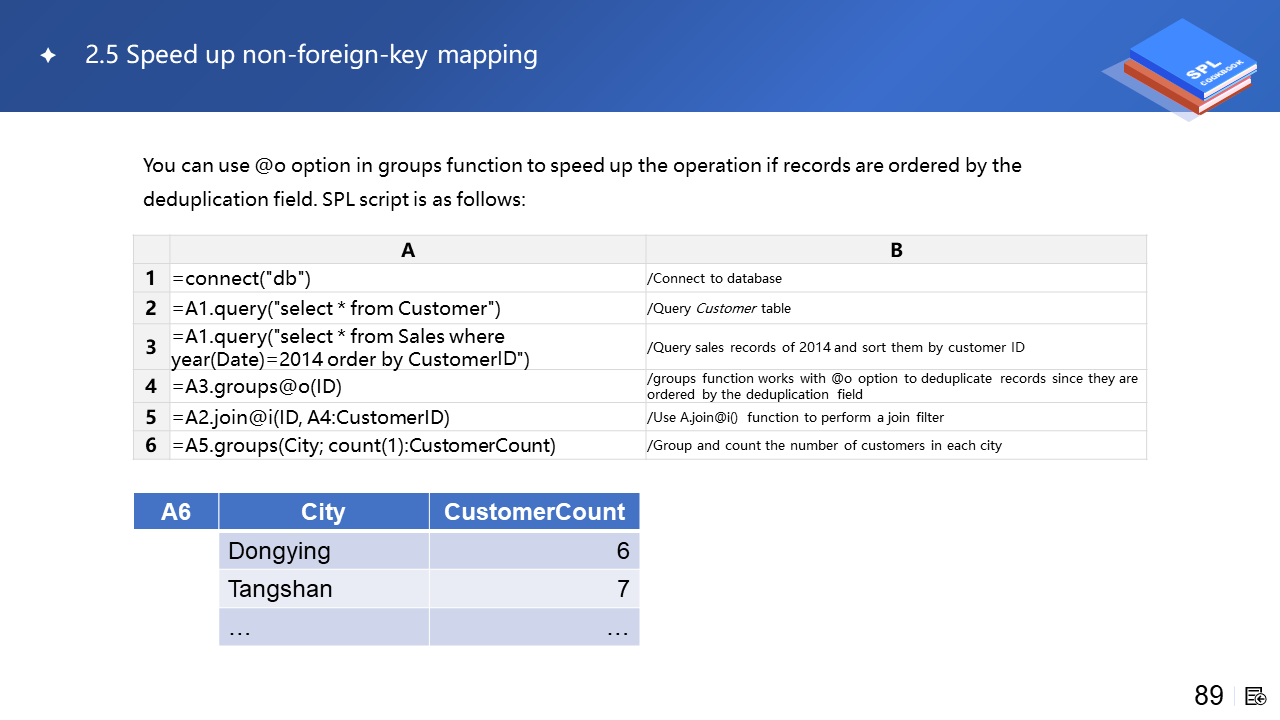Select column B header in script table
Image resolution: width=1280 pixels, height=720 pixels.
pos(896,250)
